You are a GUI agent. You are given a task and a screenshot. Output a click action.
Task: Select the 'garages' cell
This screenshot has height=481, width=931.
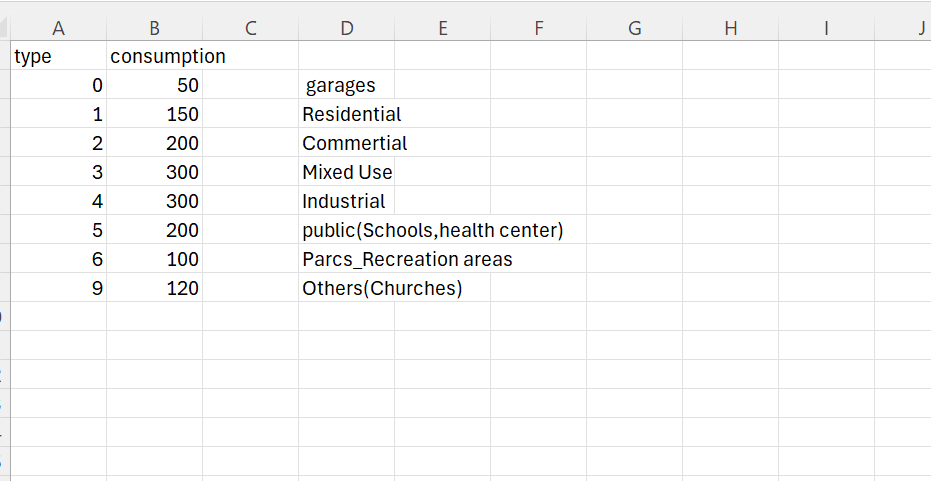[341, 86]
